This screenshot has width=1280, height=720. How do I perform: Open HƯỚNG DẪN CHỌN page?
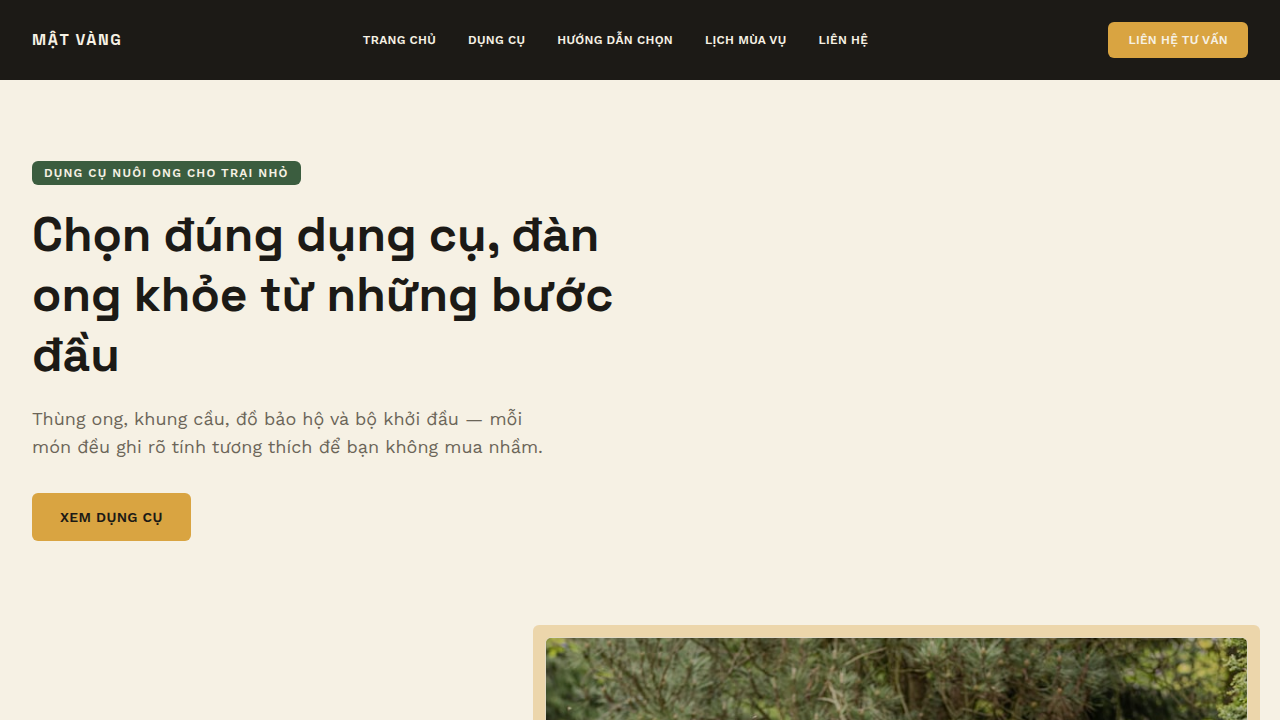tap(615, 40)
